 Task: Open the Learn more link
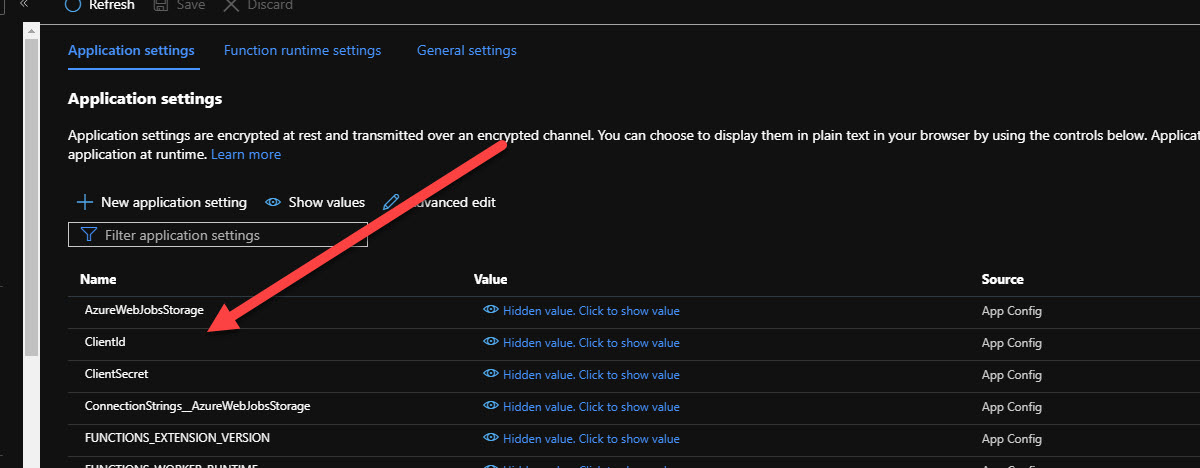[x=246, y=155]
